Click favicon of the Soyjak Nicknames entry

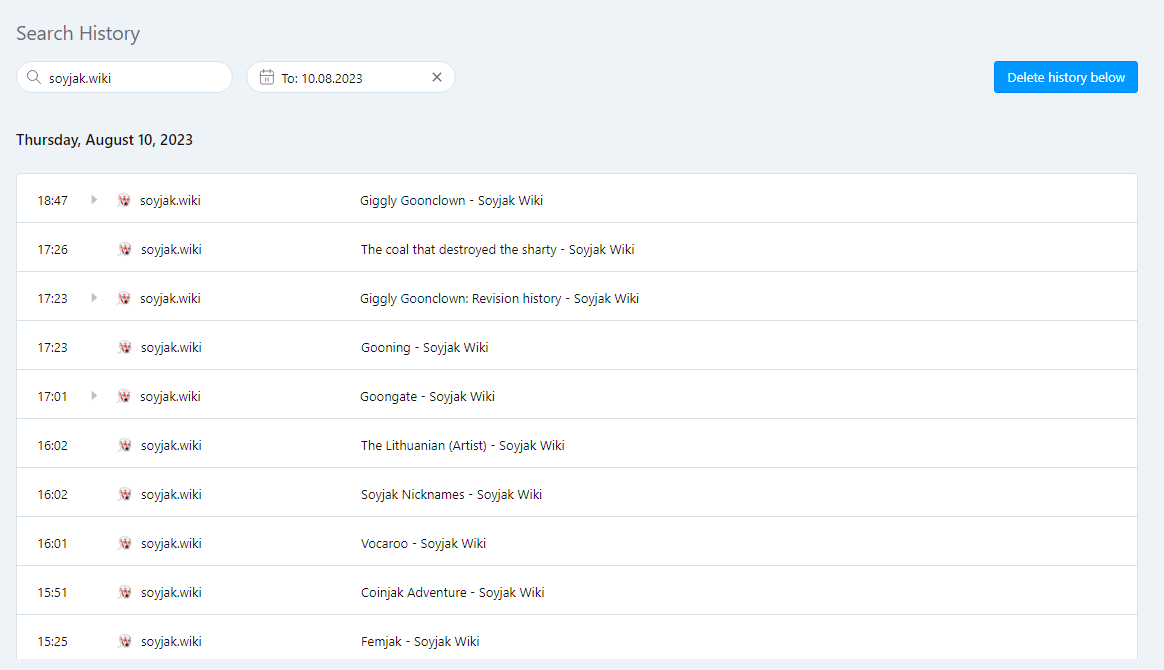[x=125, y=494]
